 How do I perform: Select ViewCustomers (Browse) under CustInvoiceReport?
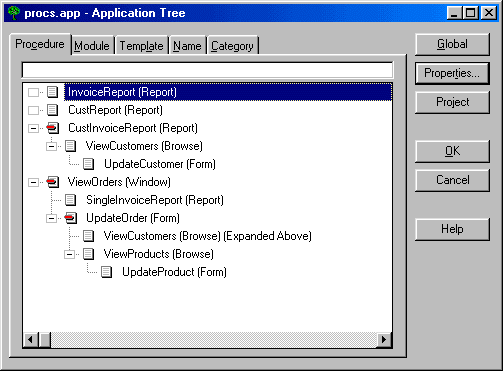(144, 146)
